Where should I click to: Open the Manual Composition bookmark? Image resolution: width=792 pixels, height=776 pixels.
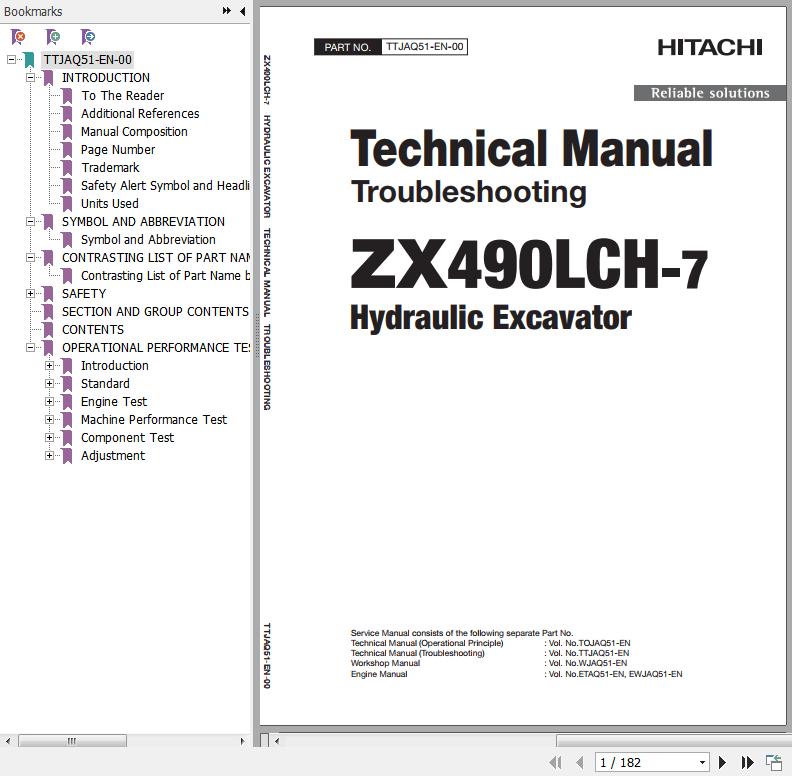click(x=134, y=132)
